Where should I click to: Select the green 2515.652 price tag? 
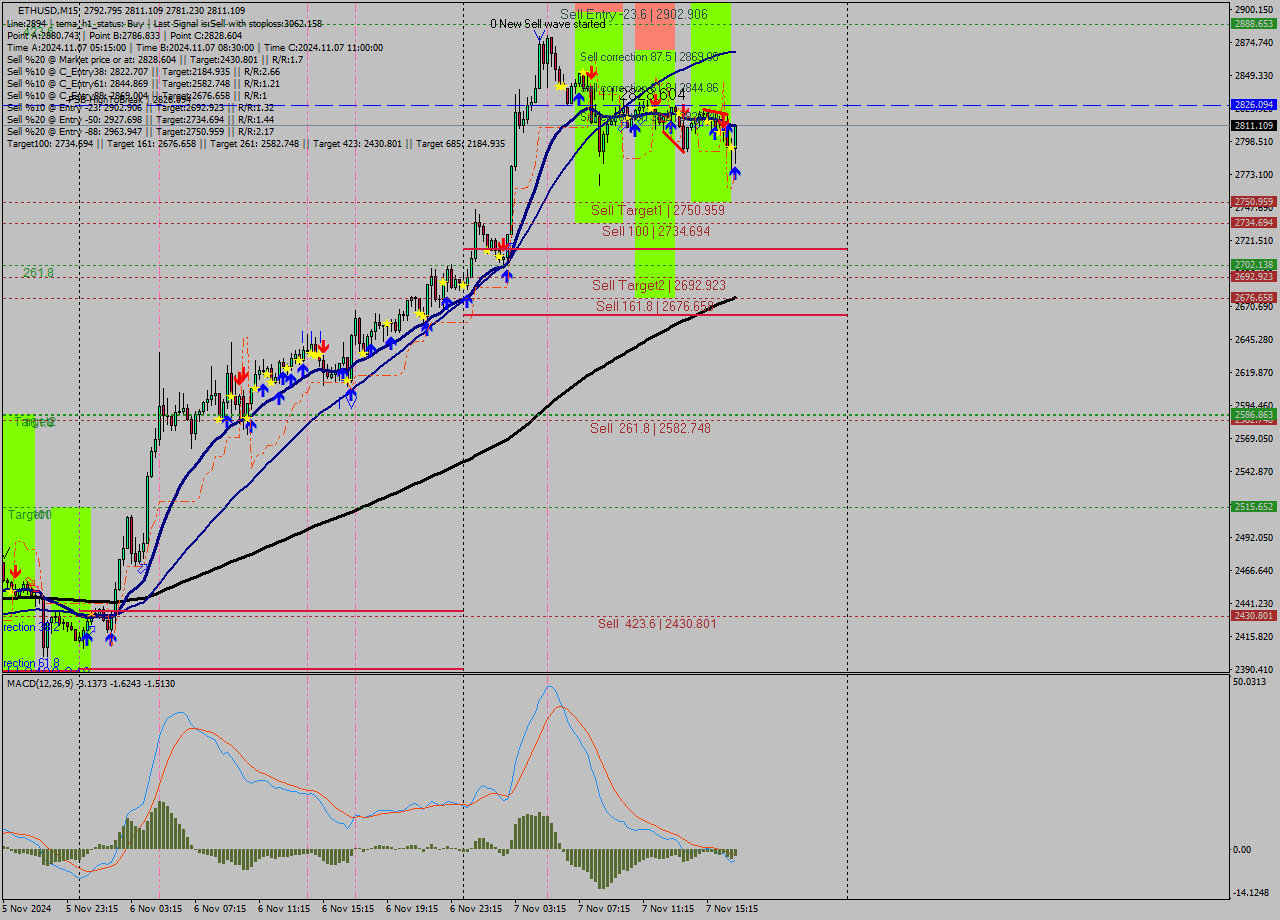point(1254,507)
